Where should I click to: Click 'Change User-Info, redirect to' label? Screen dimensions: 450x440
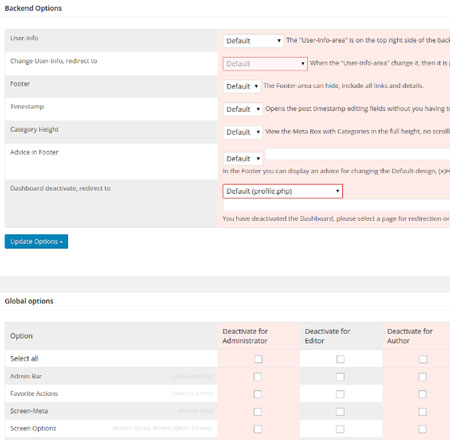coord(54,61)
